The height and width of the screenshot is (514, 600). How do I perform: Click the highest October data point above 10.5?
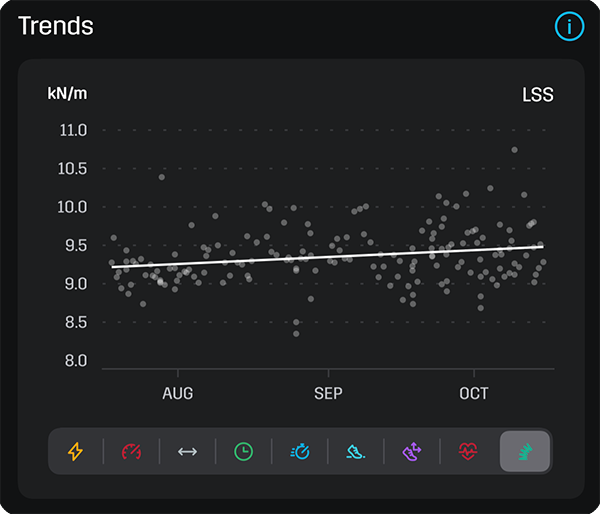(514, 150)
